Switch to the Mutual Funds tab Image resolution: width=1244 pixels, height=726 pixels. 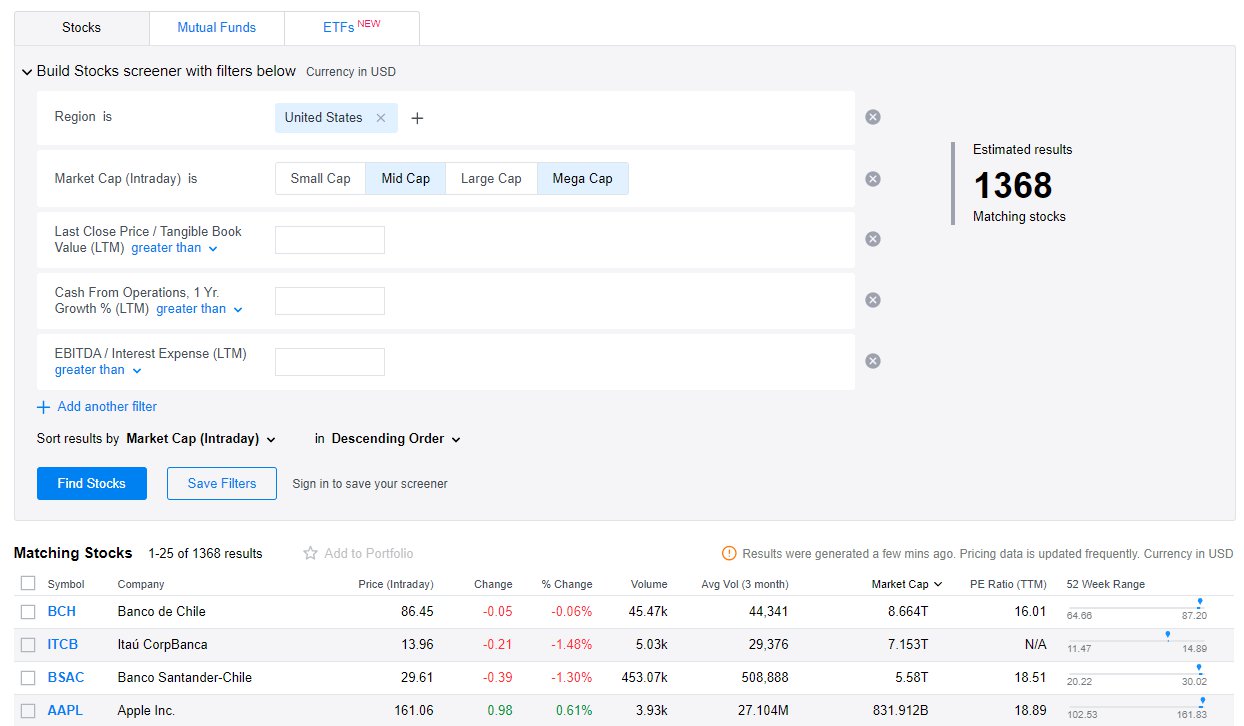(216, 28)
